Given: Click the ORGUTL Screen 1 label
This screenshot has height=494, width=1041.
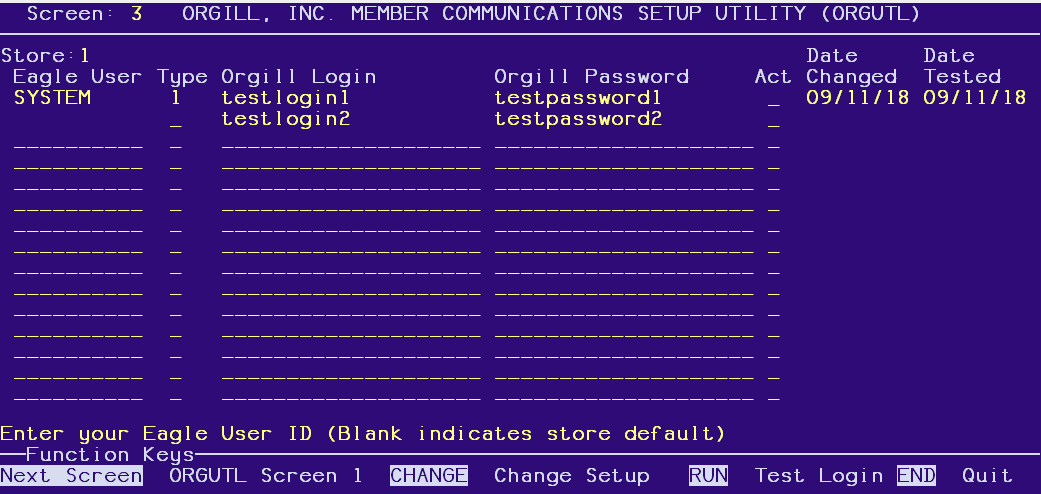Looking at the screenshot, I should coord(266,476).
